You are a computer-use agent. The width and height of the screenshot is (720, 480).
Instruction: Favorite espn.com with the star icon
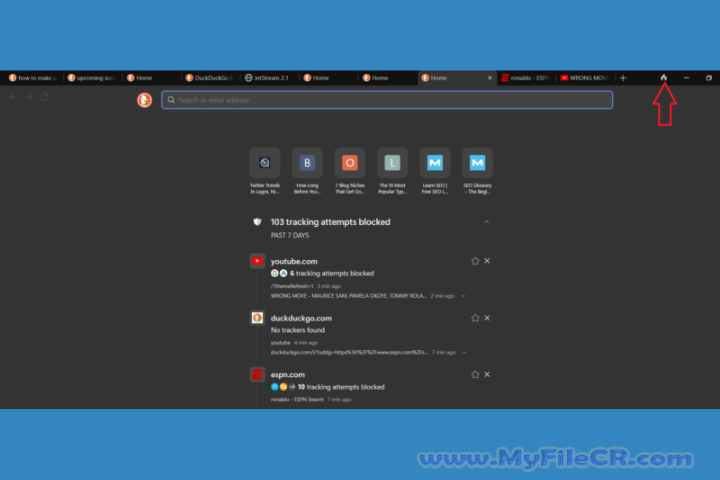coord(475,374)
